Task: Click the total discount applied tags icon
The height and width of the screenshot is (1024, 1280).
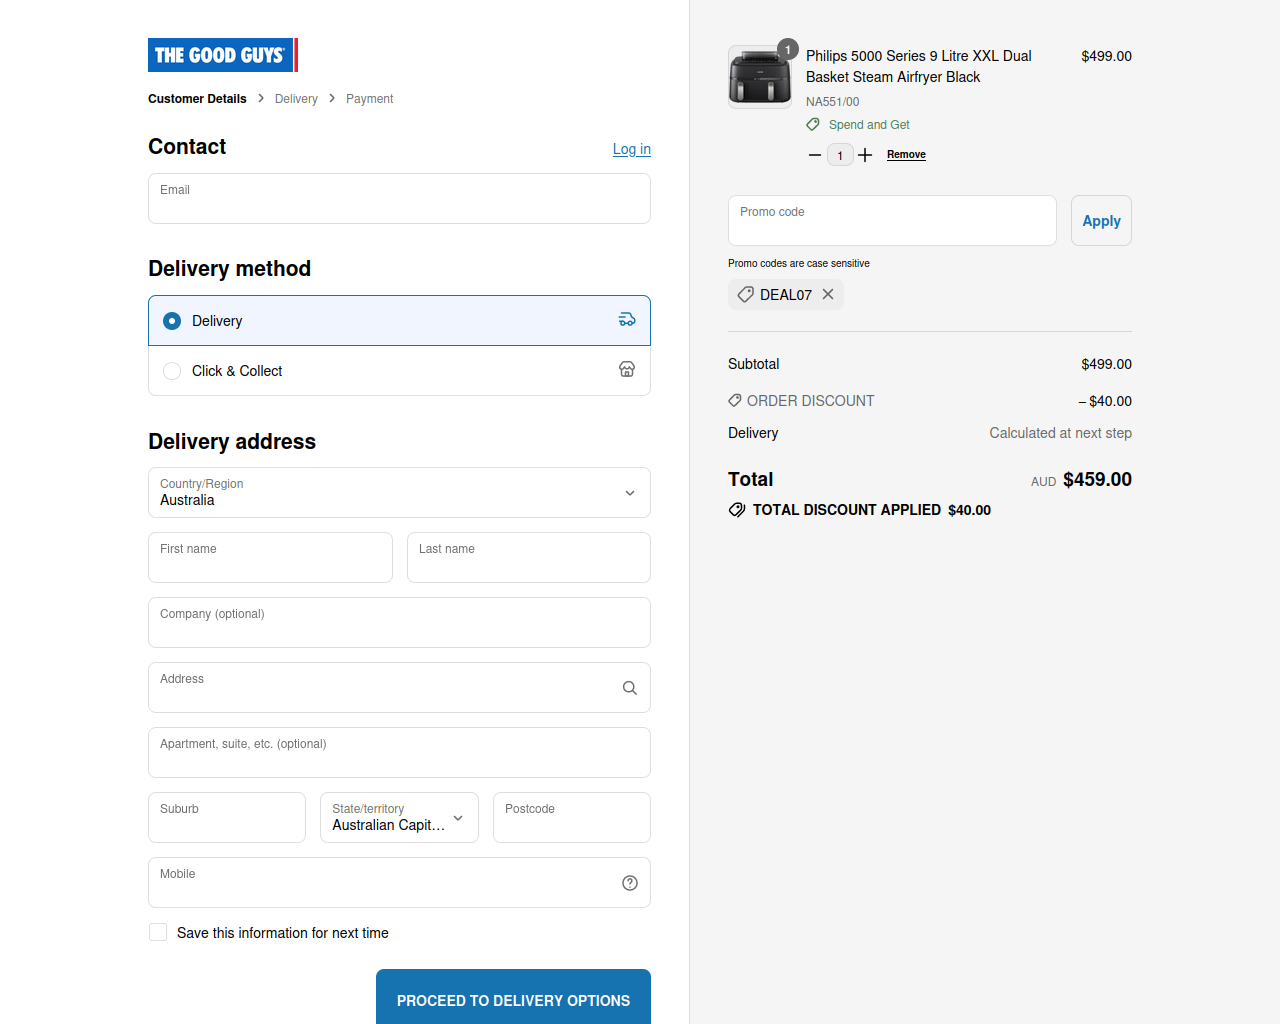Action: tap(737, 510)
